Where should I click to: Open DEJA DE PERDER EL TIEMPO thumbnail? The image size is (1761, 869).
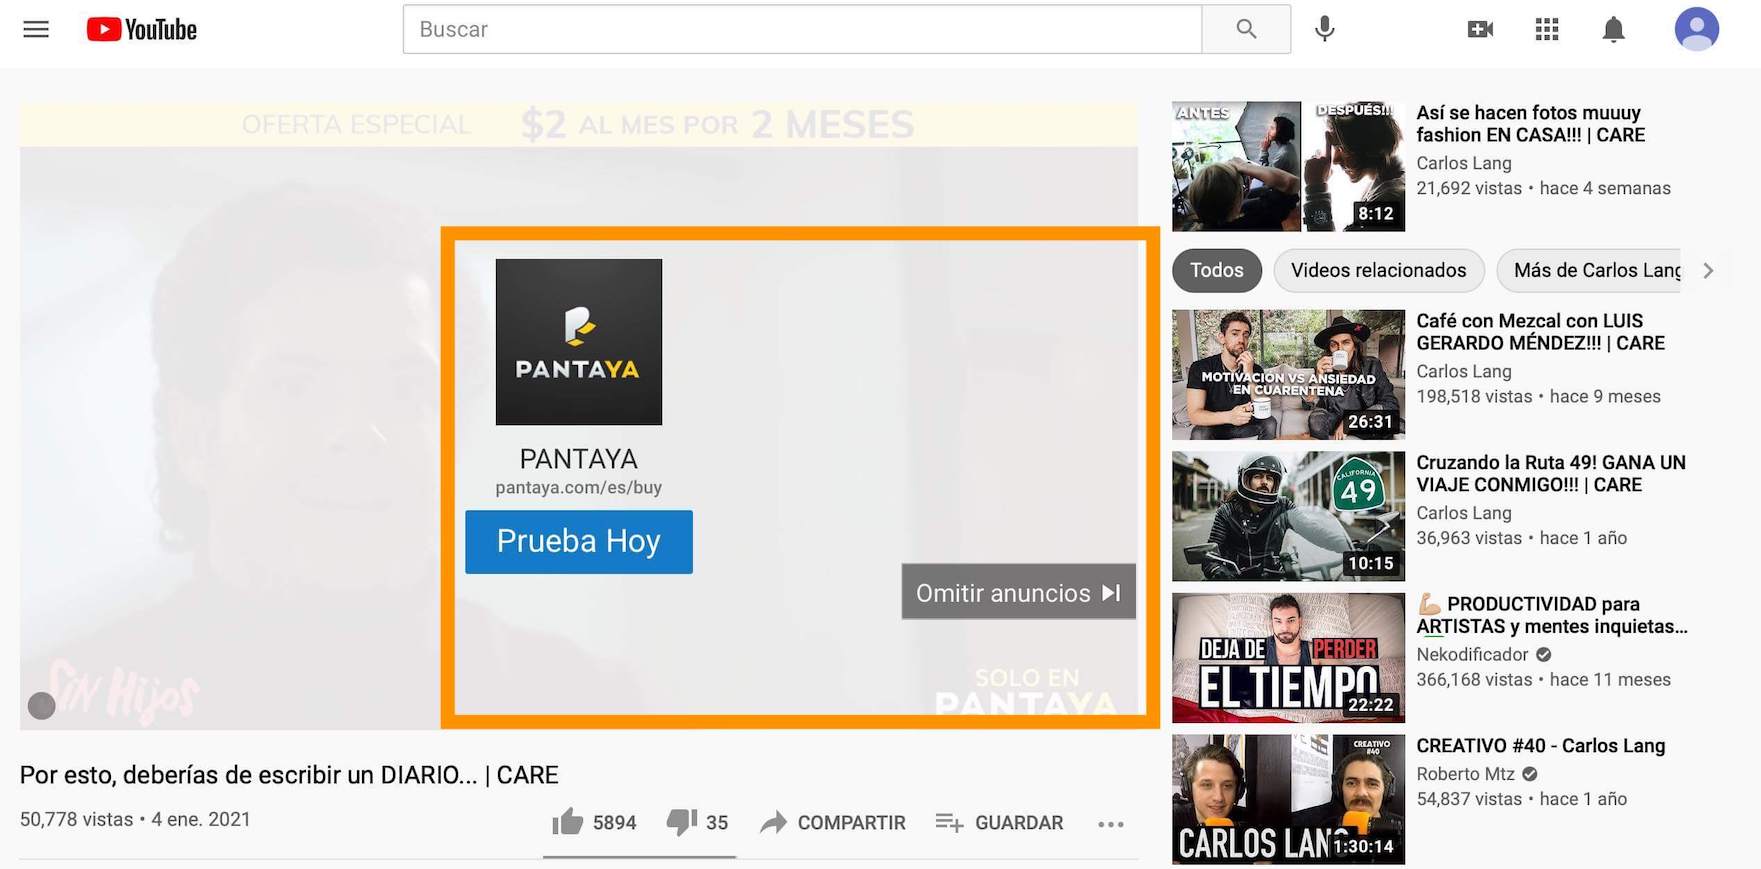click(x=1288, y=658)
